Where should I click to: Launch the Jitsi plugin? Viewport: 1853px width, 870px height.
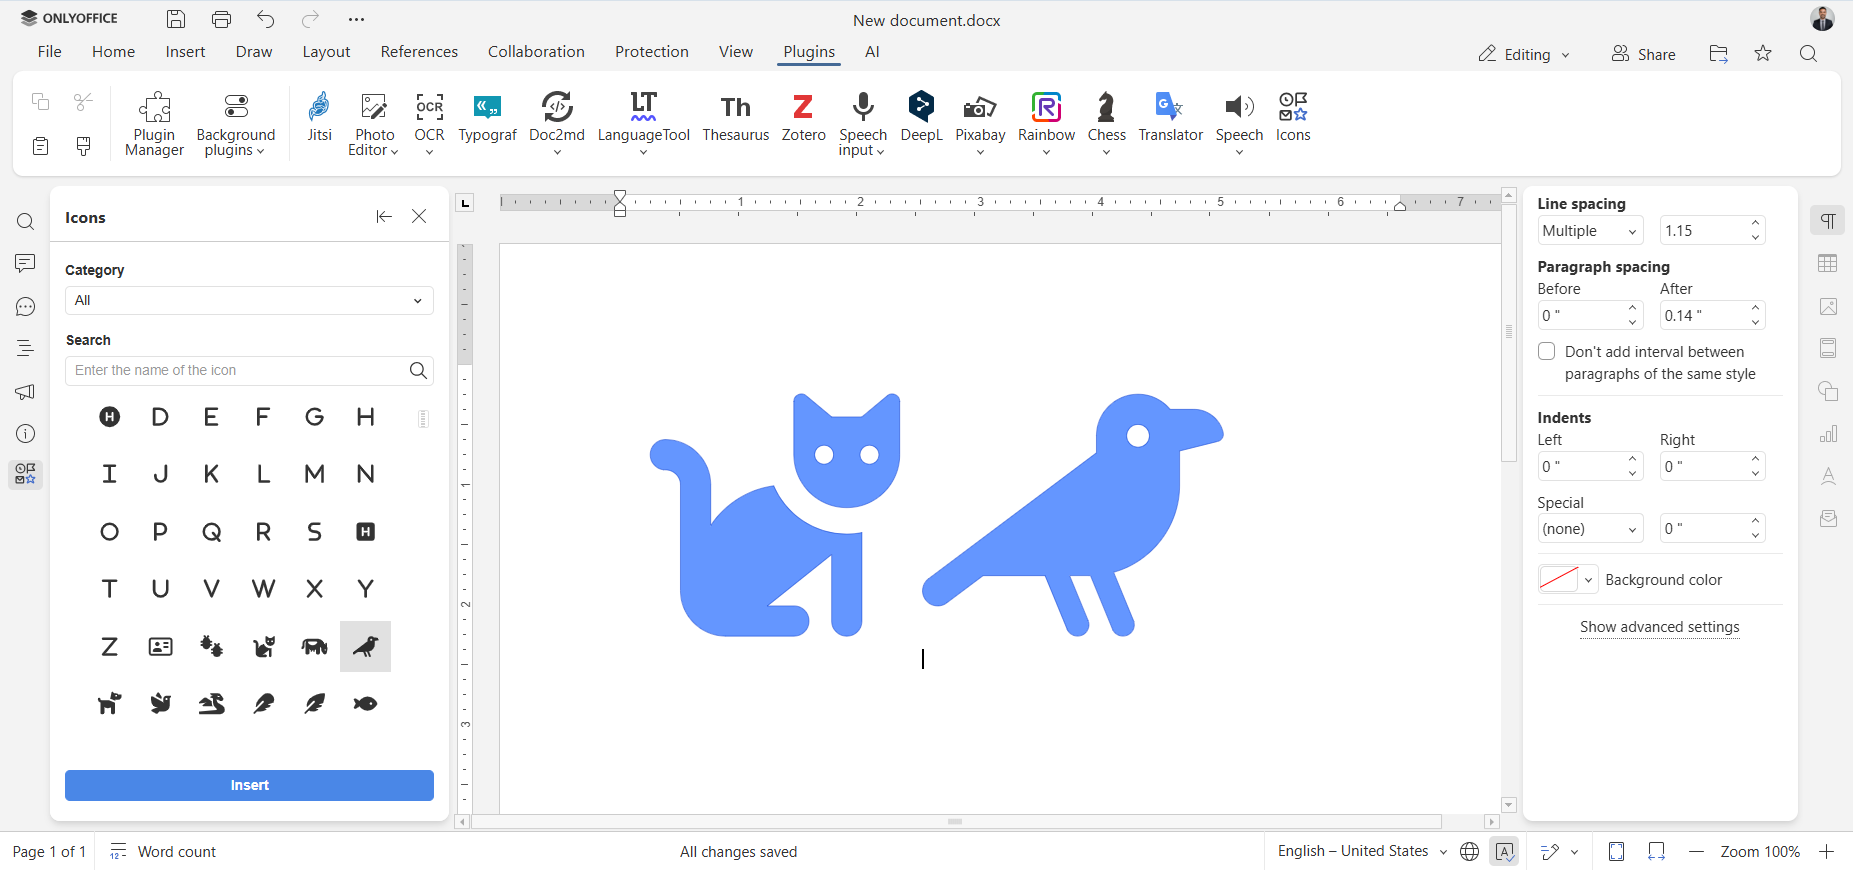tap(319, 118)
